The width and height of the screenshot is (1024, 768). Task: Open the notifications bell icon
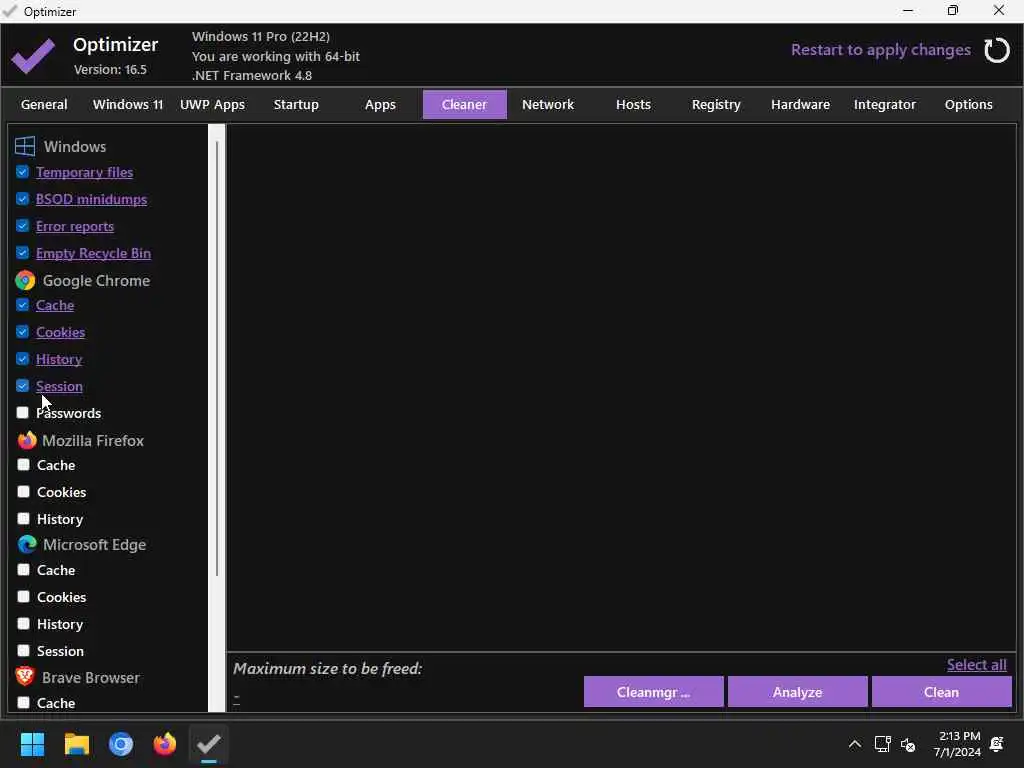[x=997, y=744]
